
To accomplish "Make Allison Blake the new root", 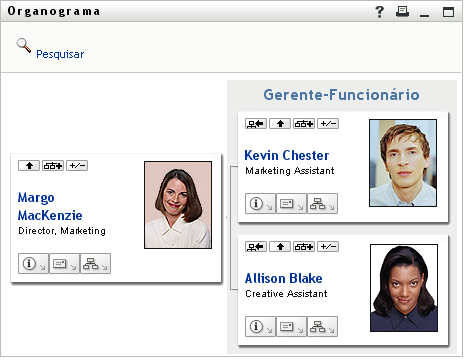I will point(256,247).
